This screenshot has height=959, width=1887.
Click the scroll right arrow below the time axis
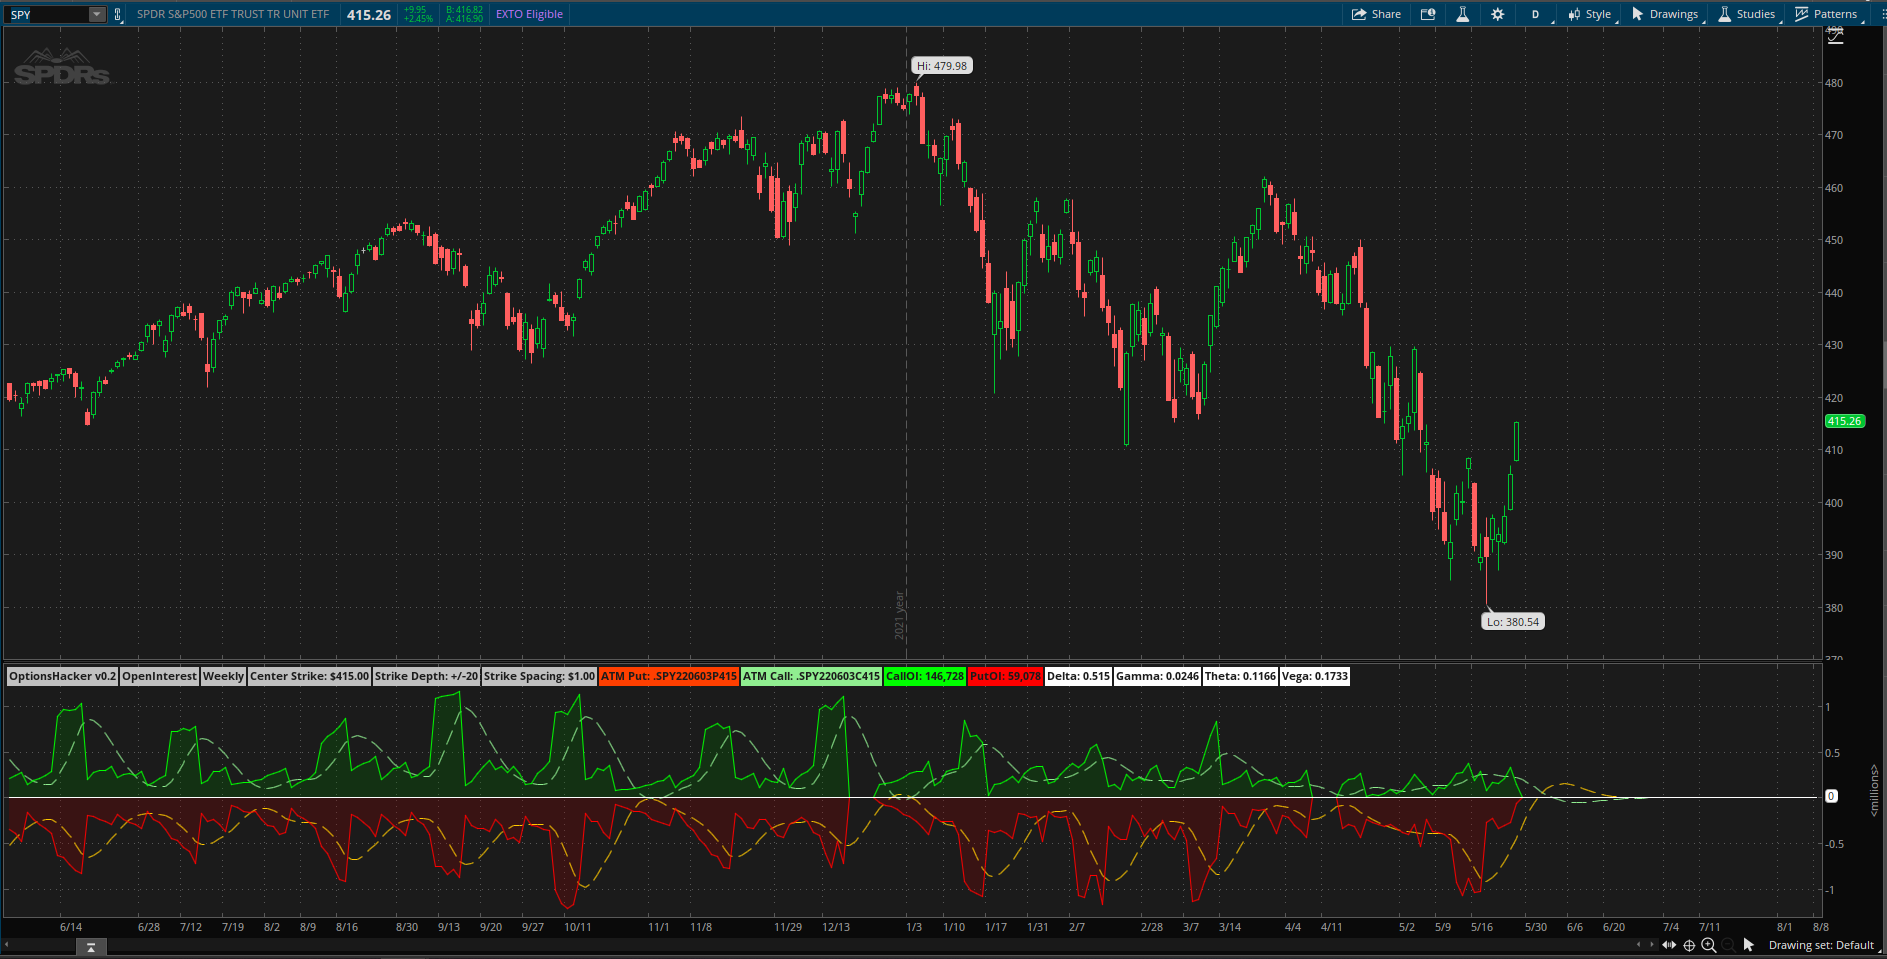(1651, 945)
